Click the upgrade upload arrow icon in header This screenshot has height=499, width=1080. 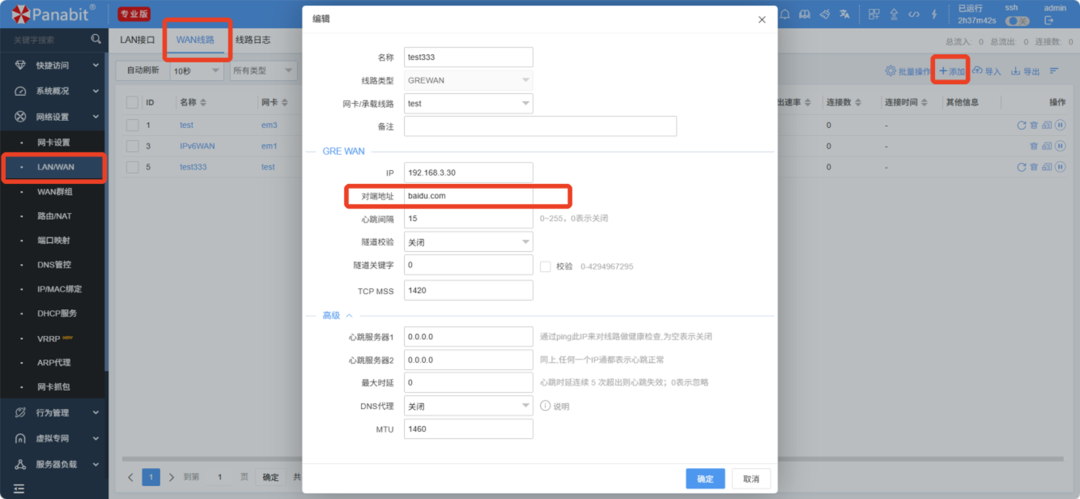894,14
